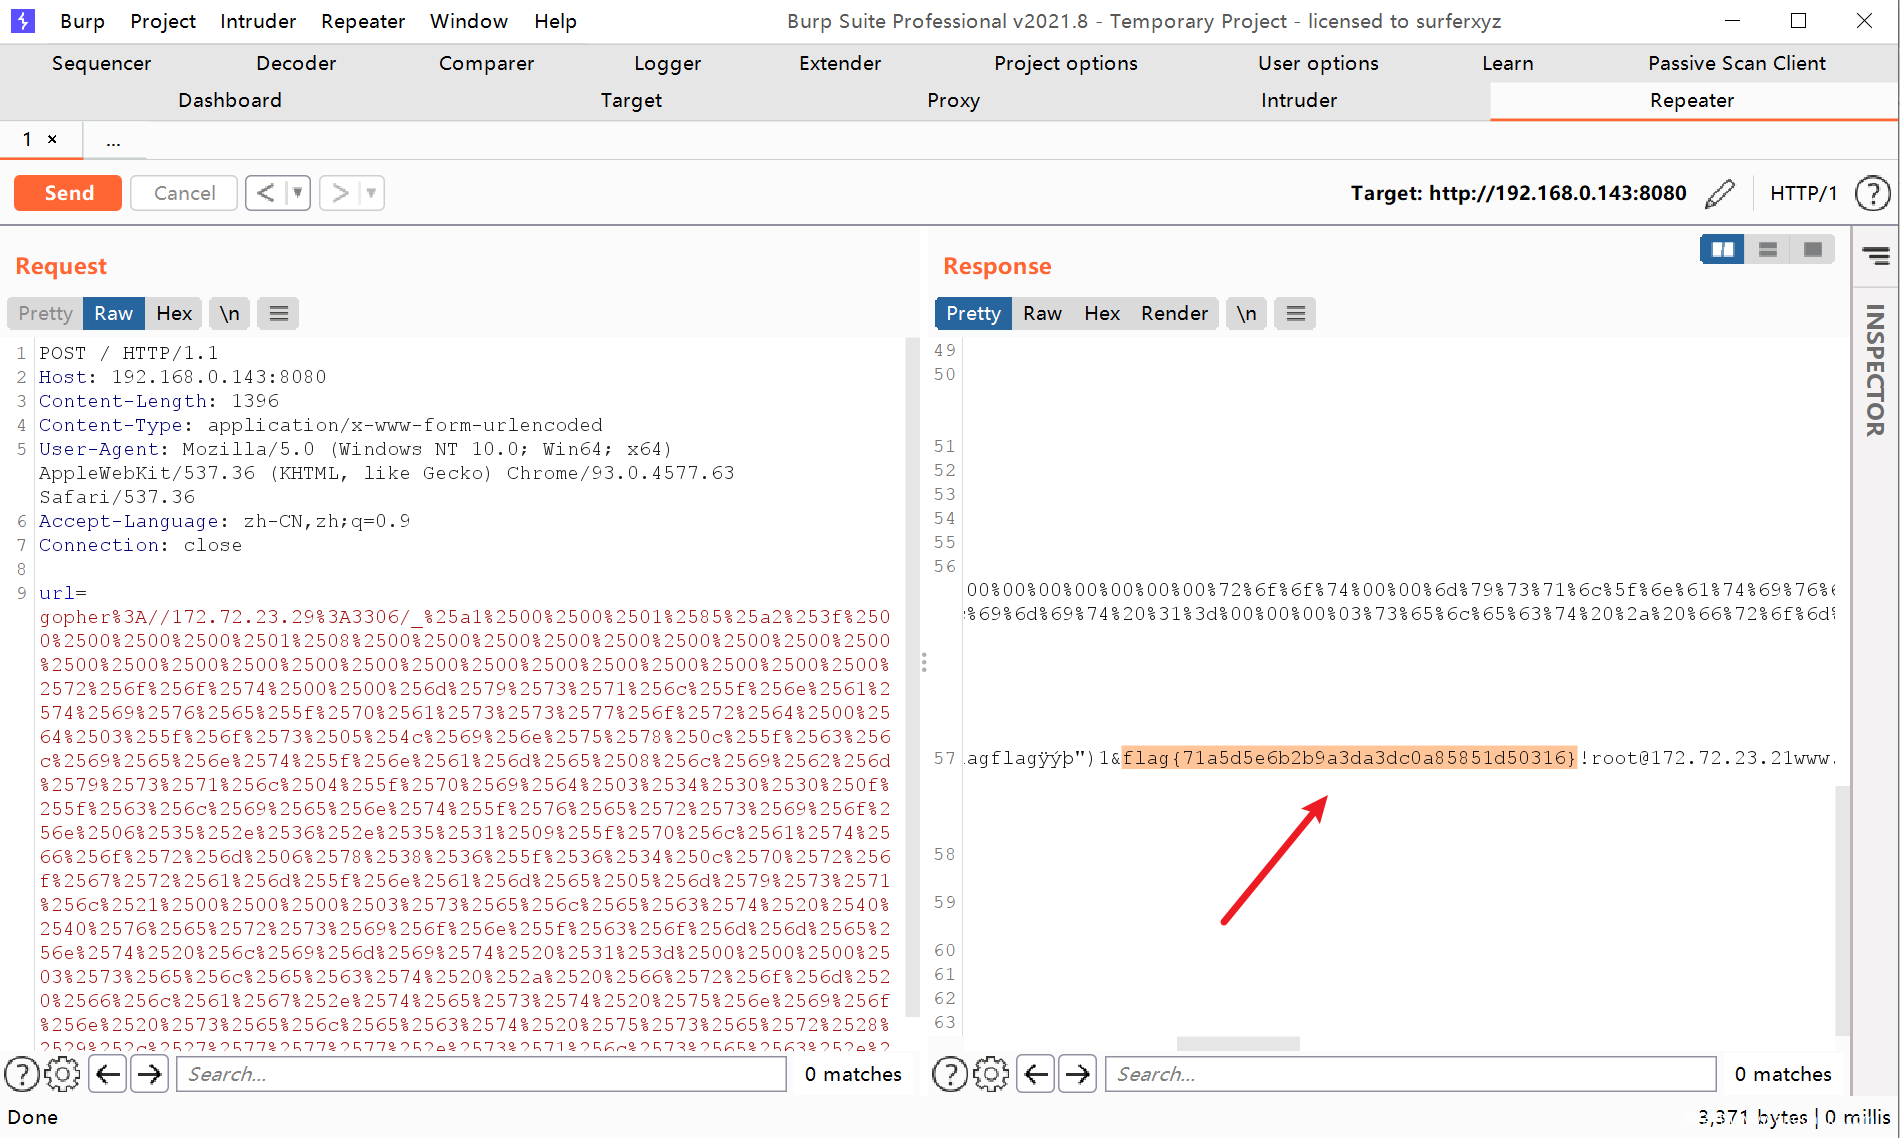This screenshot has height=1138, width=1900.
Task: Switch request view to Raw
Action: tap(114, 314)
